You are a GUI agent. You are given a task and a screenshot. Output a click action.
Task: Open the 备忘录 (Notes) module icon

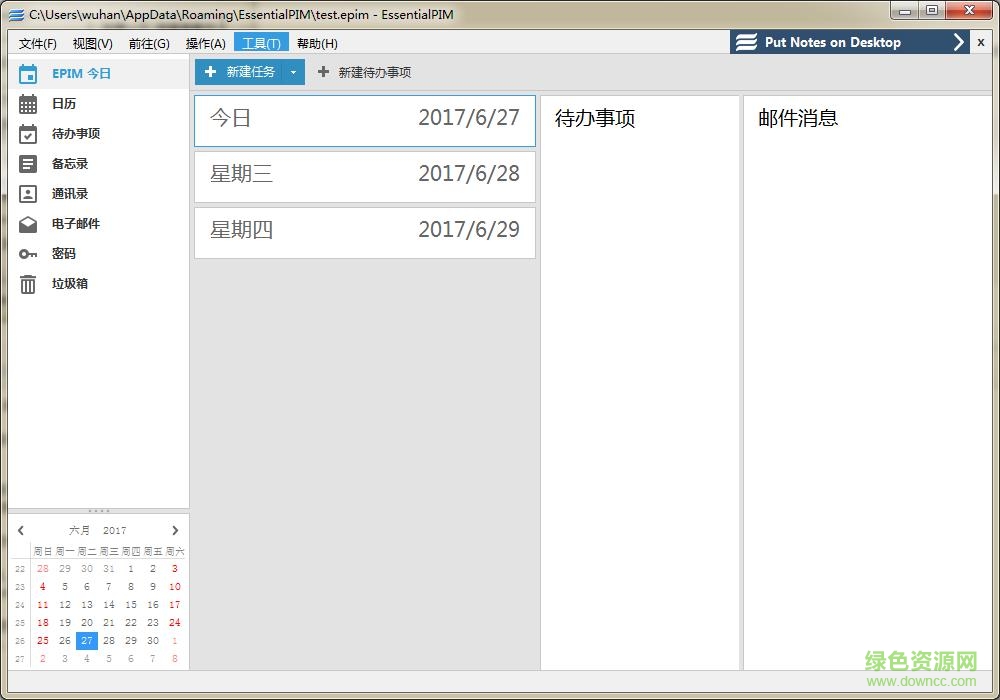[x=27, y=163]
